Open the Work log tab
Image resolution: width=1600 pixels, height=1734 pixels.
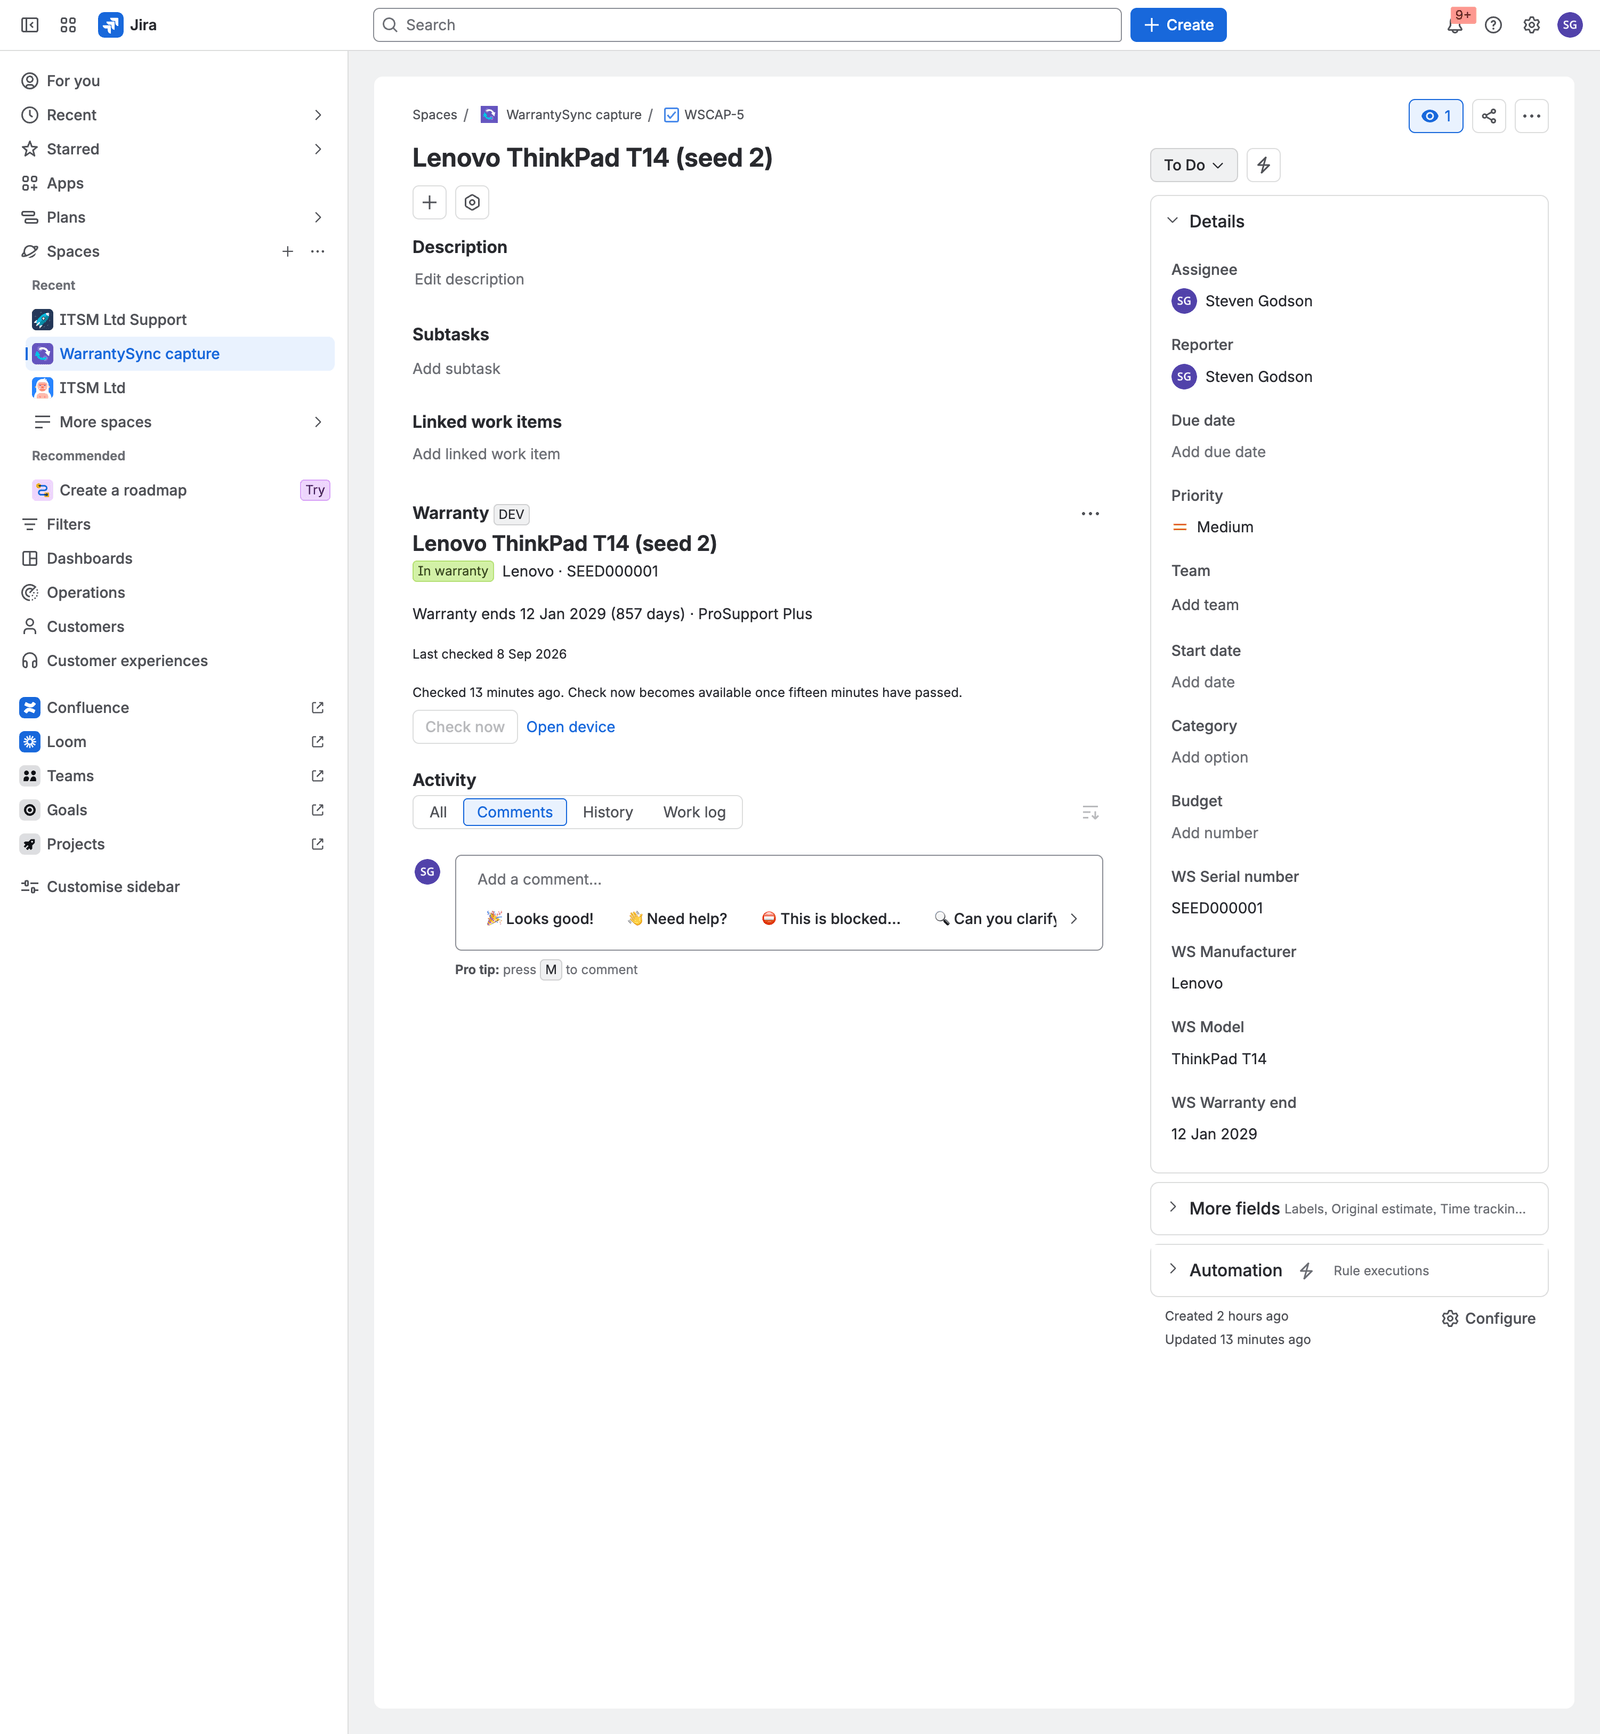(x=695, y=813)
